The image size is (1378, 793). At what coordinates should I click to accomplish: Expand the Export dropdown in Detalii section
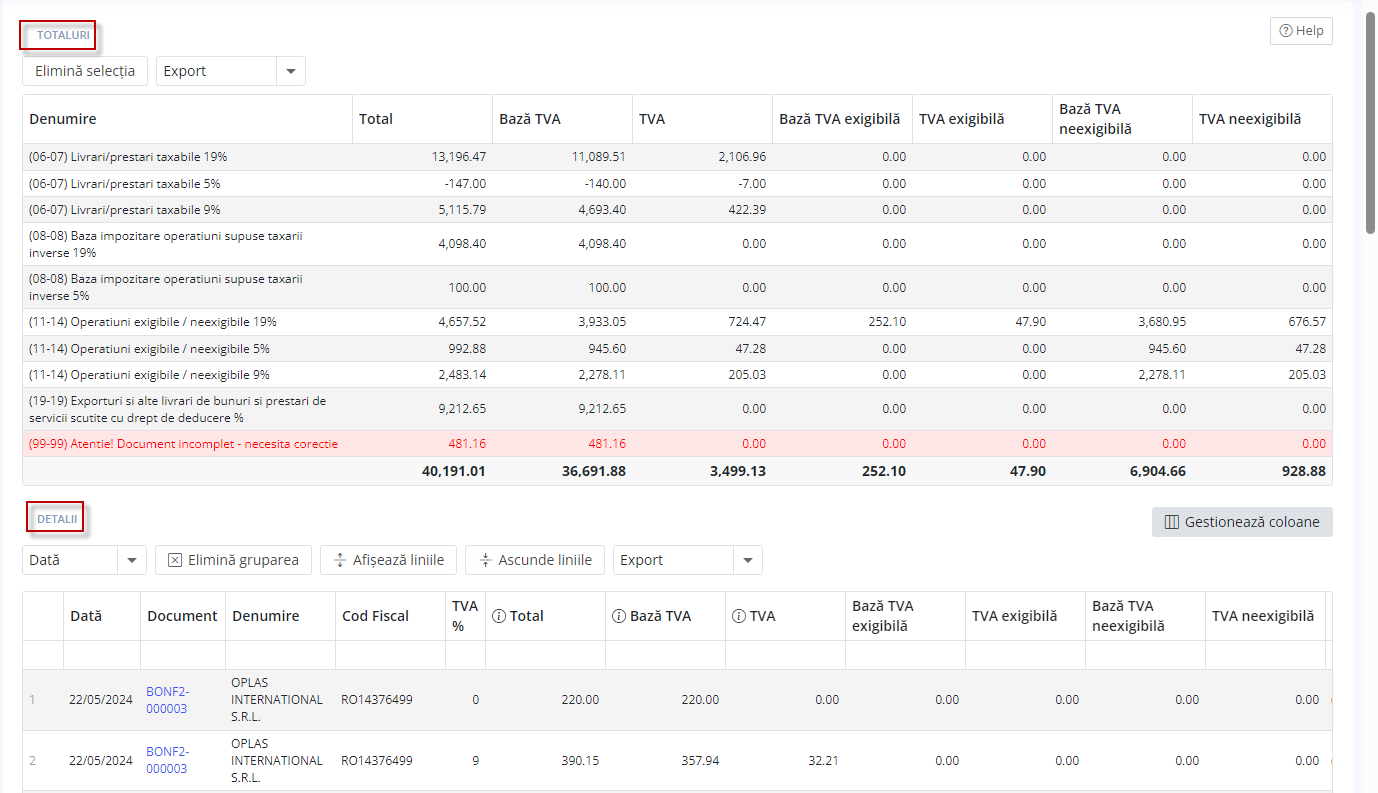[x=747, y=560]
